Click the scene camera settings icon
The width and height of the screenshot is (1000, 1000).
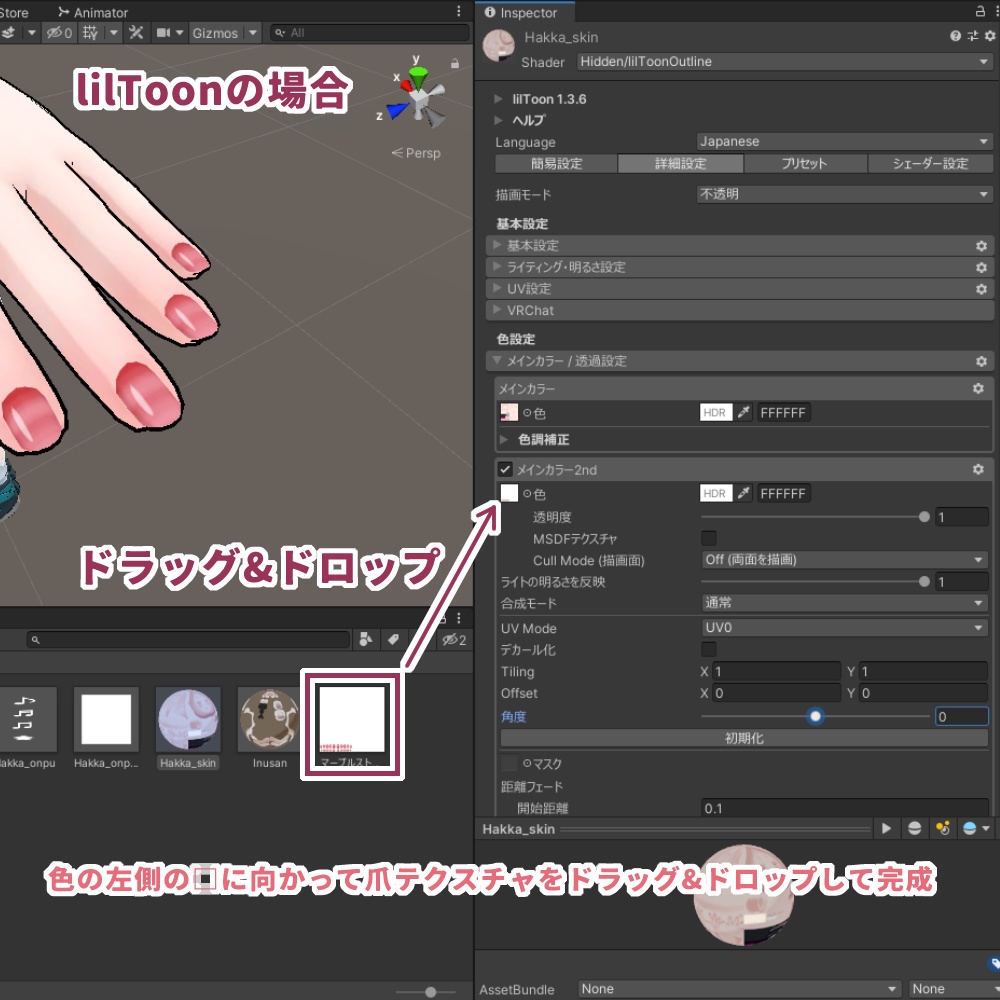(x=165, y=33)
